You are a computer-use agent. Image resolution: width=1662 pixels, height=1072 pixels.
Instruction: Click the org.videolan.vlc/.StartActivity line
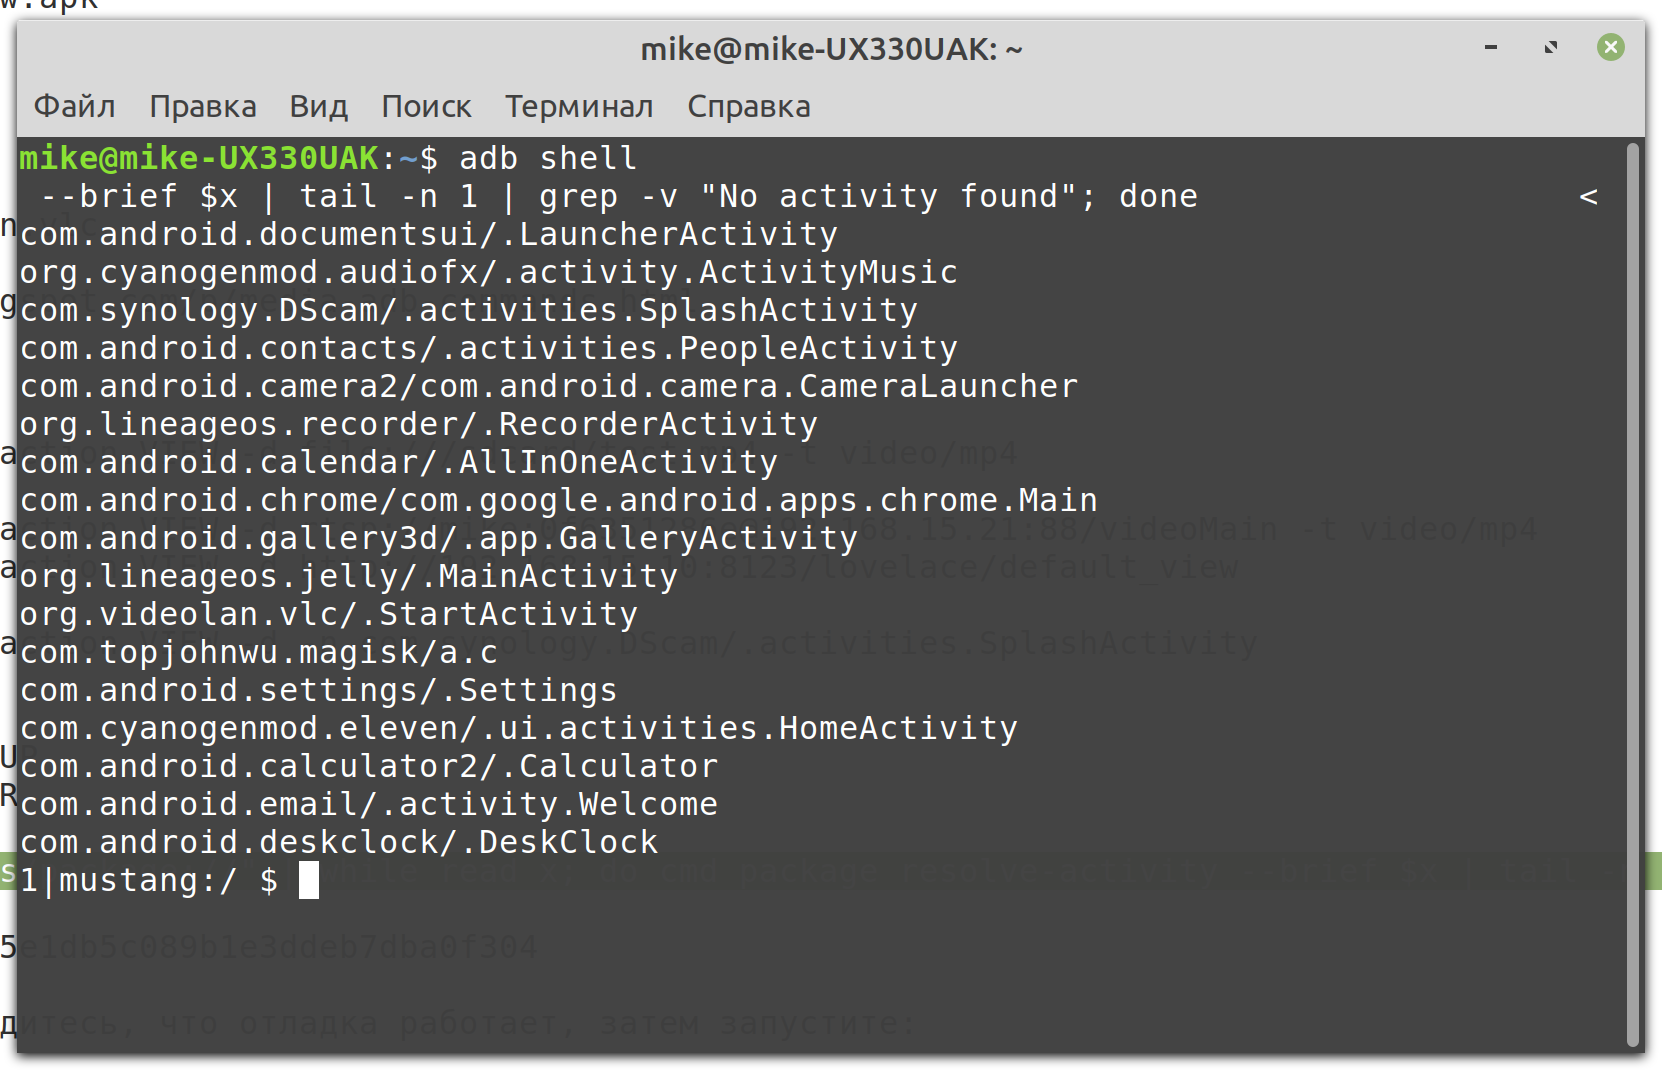(x=329, y=614)
